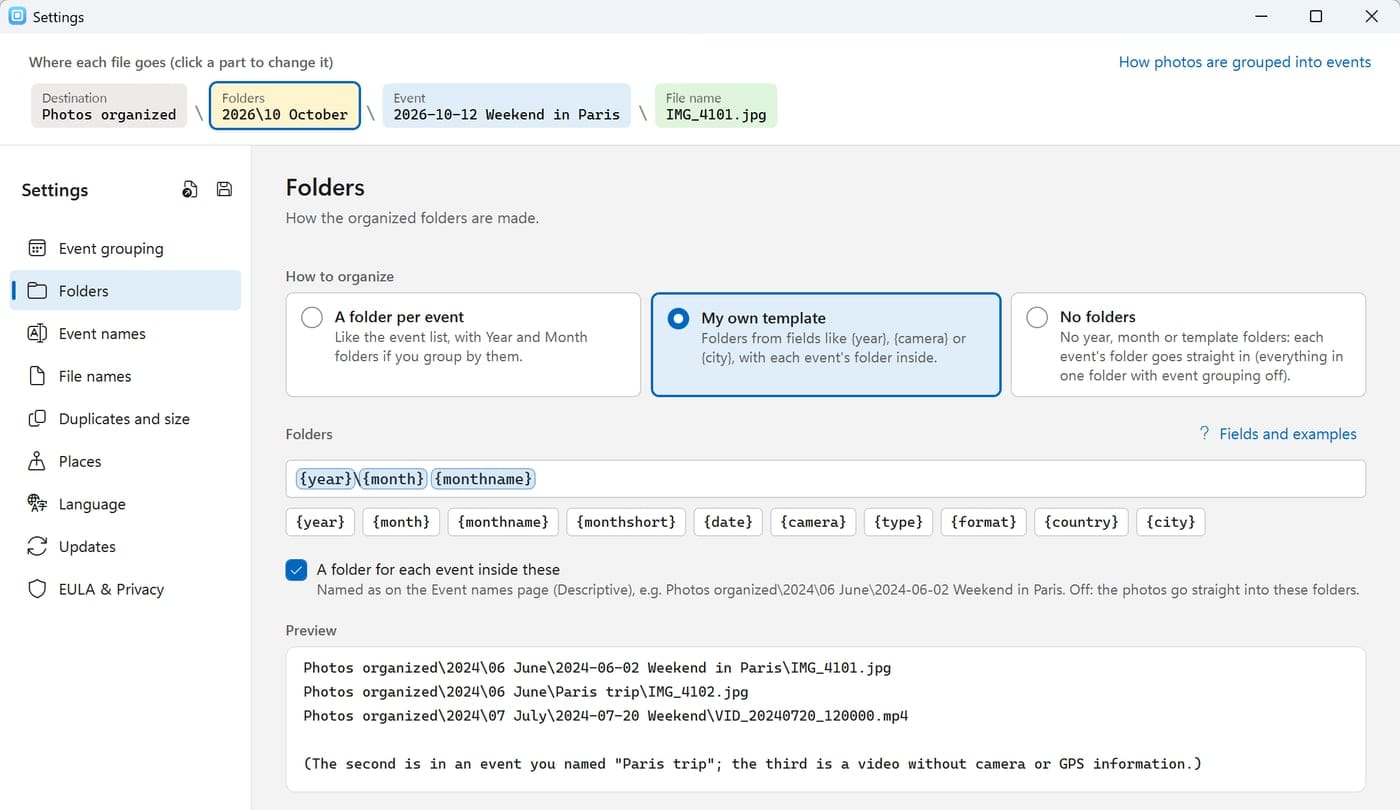Uncheck 'A folder for each event inside these'
Screen dimensions: 1400x810
[296, 570]
